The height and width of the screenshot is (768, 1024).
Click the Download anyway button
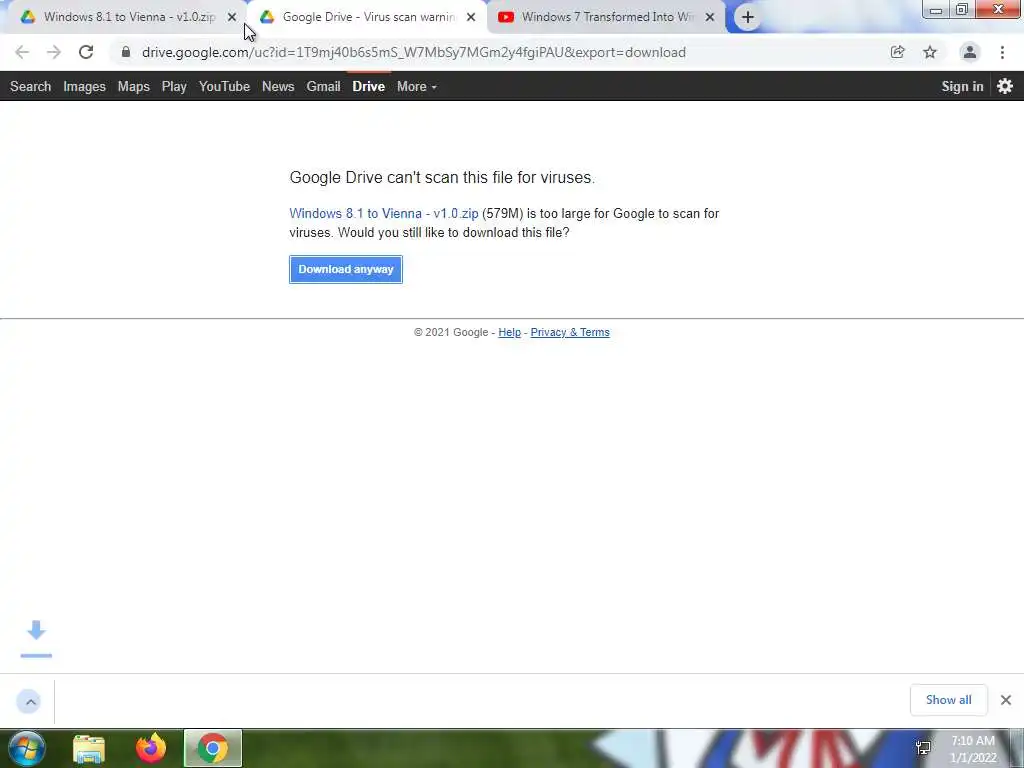tap(346, 270)
